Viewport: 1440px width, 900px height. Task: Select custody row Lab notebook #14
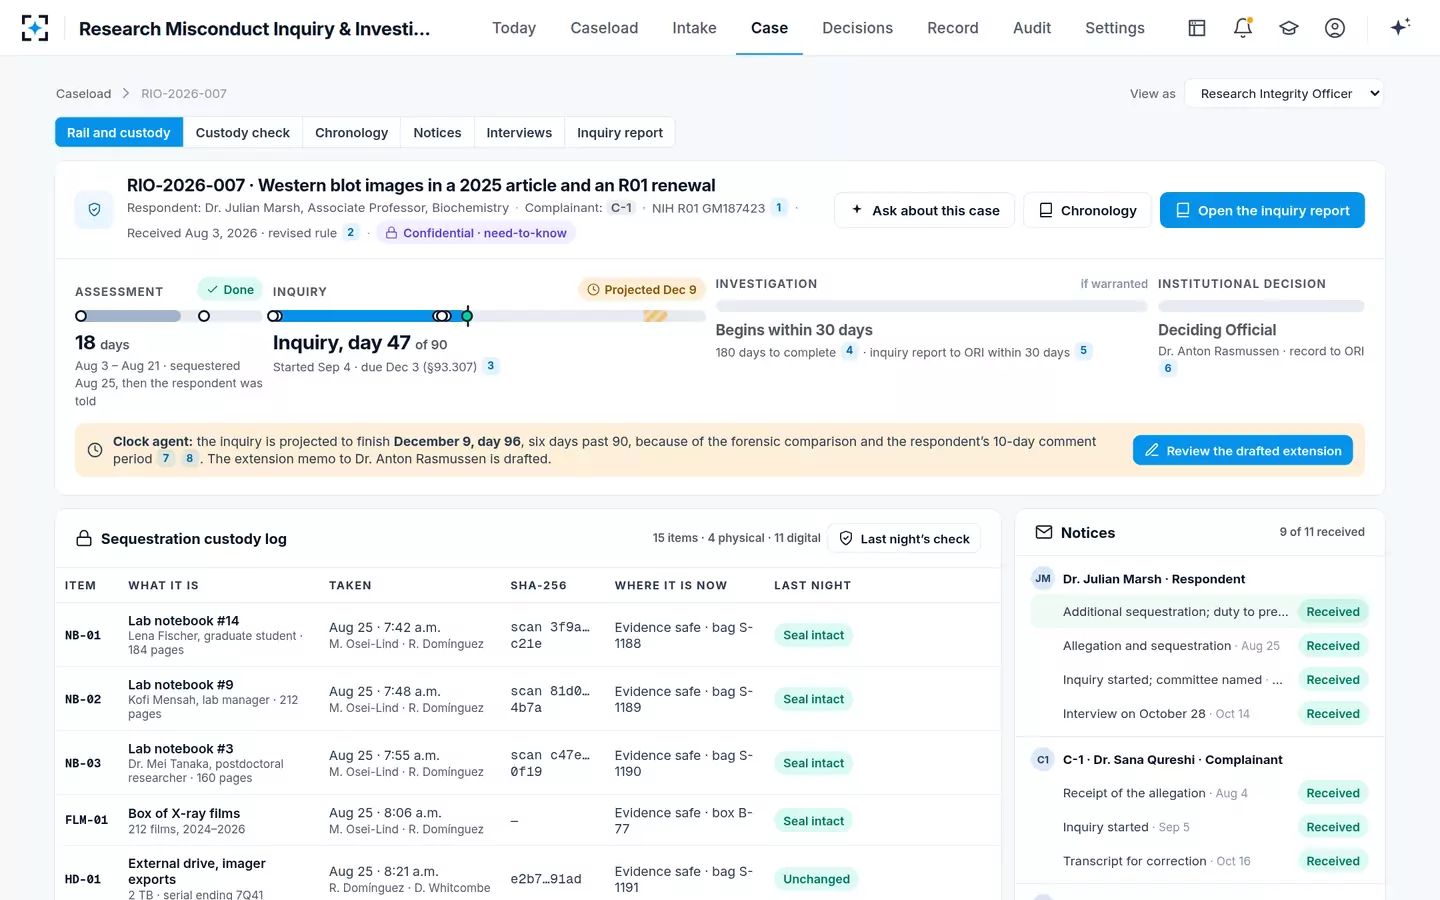coord(528,635)
